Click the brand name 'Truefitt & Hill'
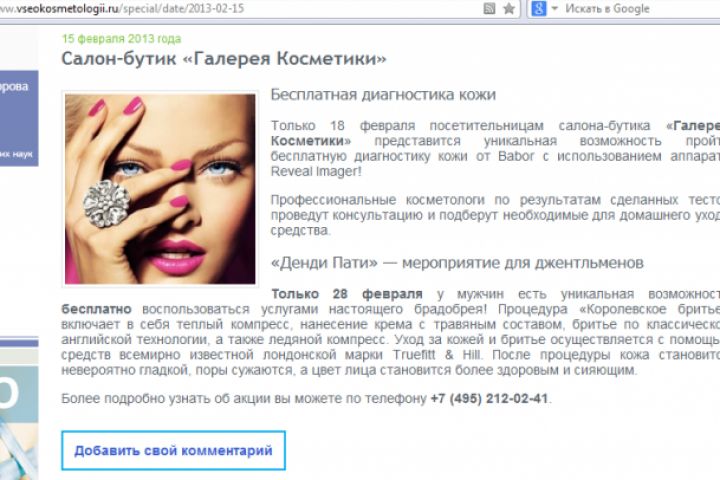This screenshot has height=480, width=720. click(x=437, y=355)
